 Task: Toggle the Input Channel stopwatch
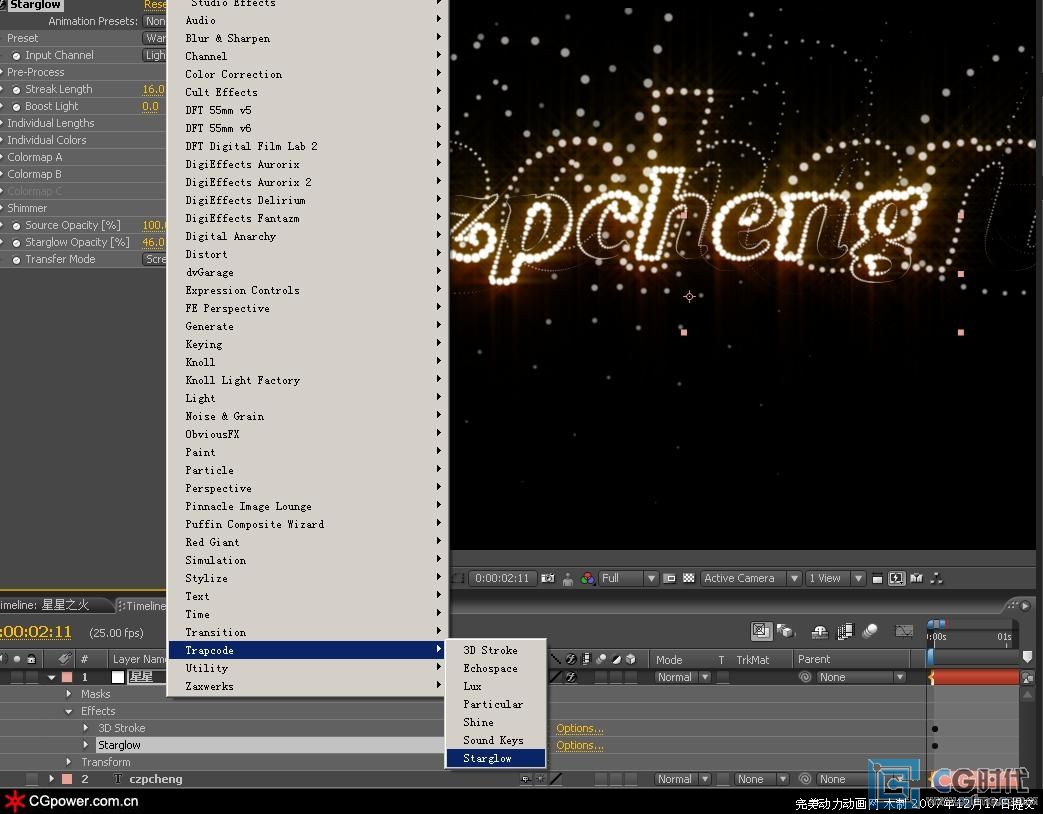(17, 56)
